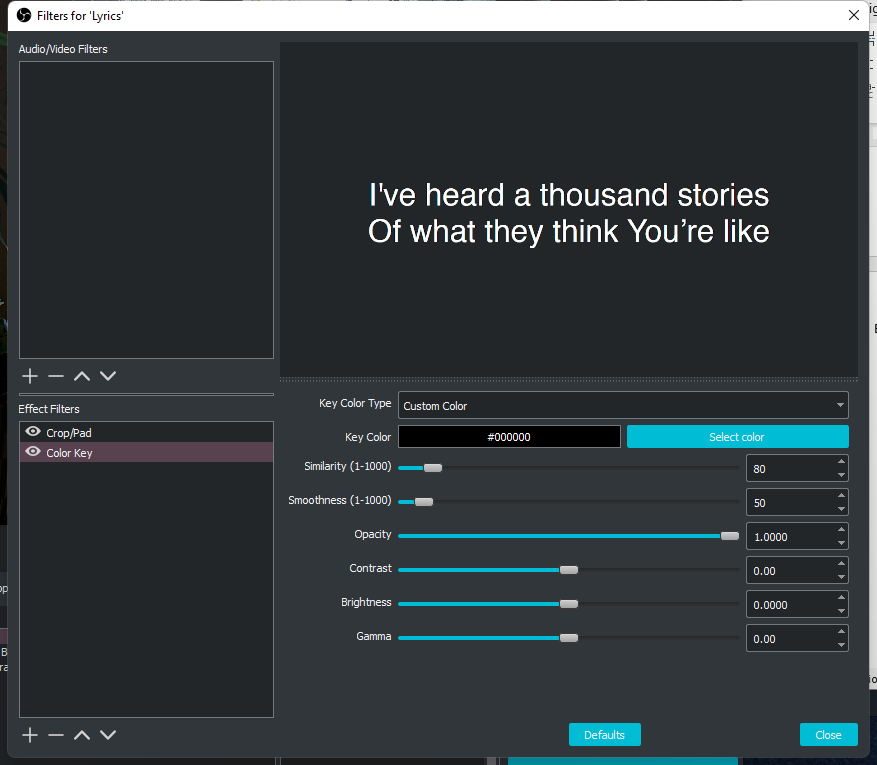Increase Similarity value with up arrow
The width and height of the screenshot is (877, 765).
[841, 461]
